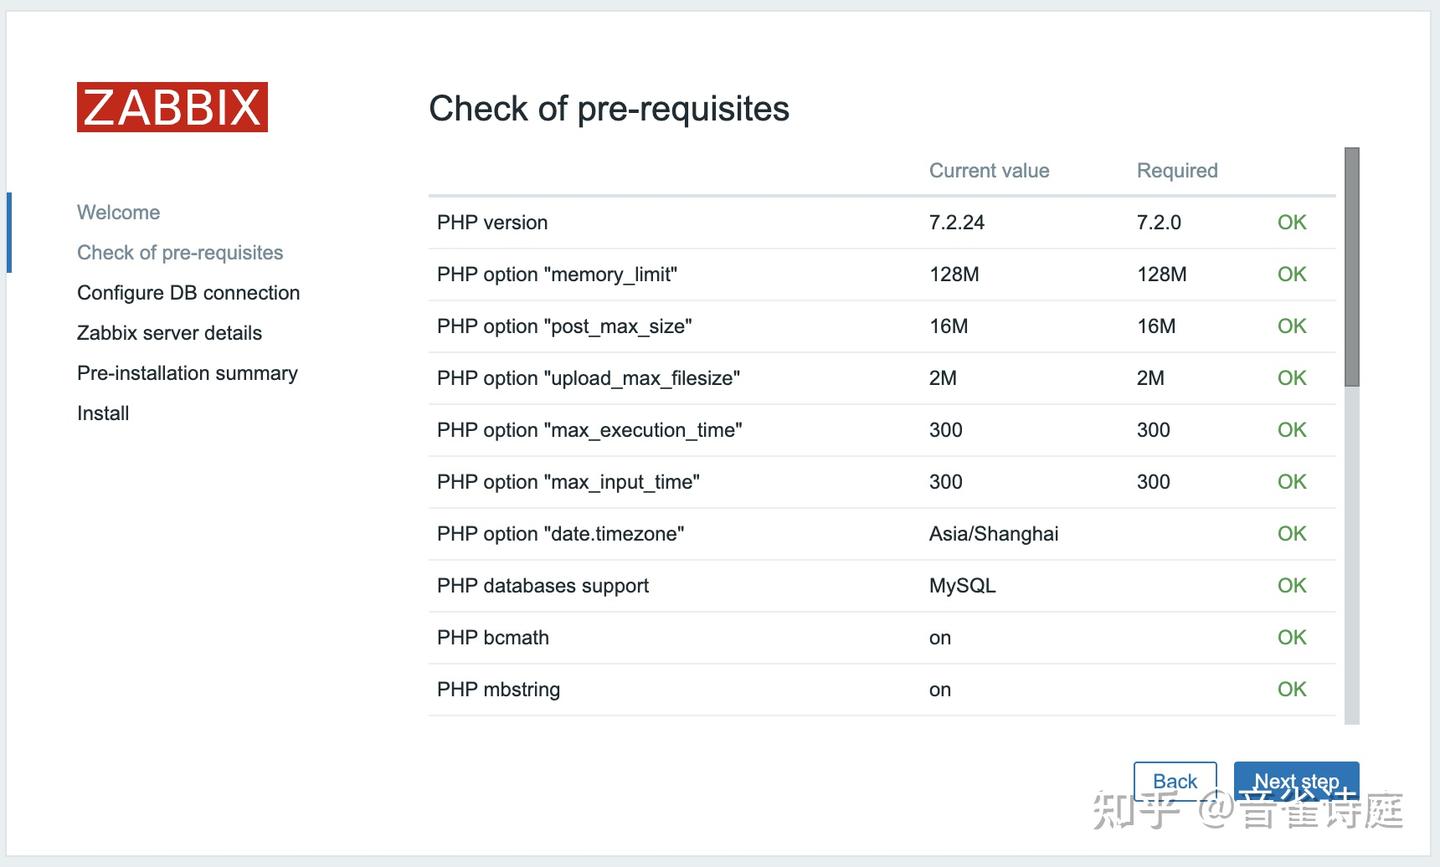Click the Current value column header
Viewport: 1440px width, 867px height.
(989, 170)
